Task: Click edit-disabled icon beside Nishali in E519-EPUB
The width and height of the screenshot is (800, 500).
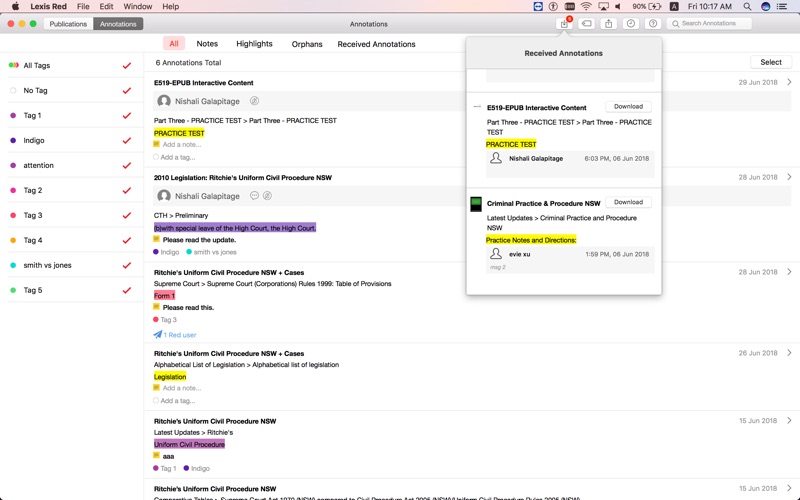Action: (254, 101)
